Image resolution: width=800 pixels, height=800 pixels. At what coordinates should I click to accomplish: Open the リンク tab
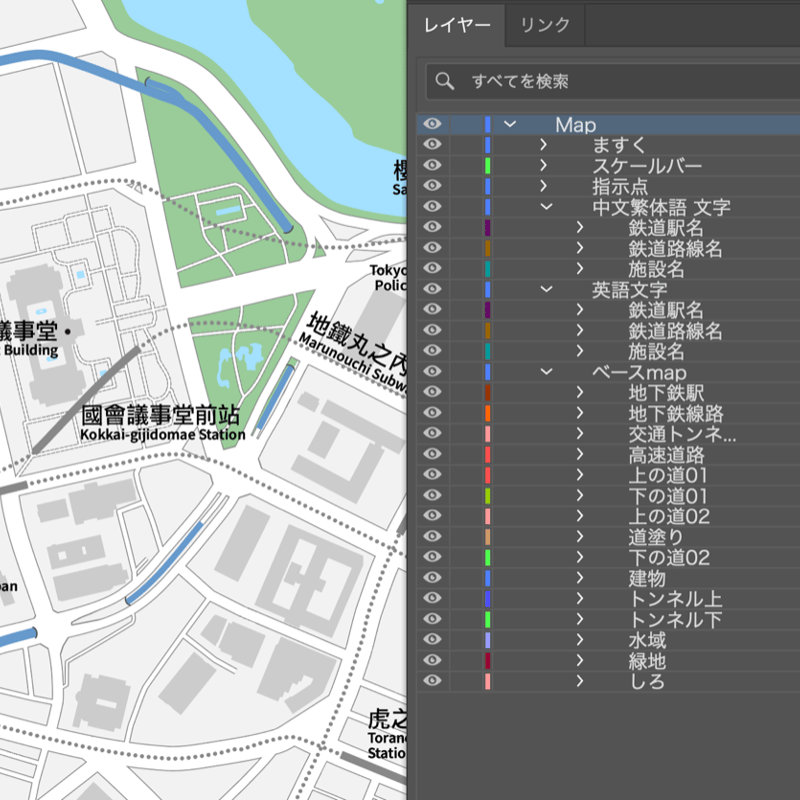545,25
